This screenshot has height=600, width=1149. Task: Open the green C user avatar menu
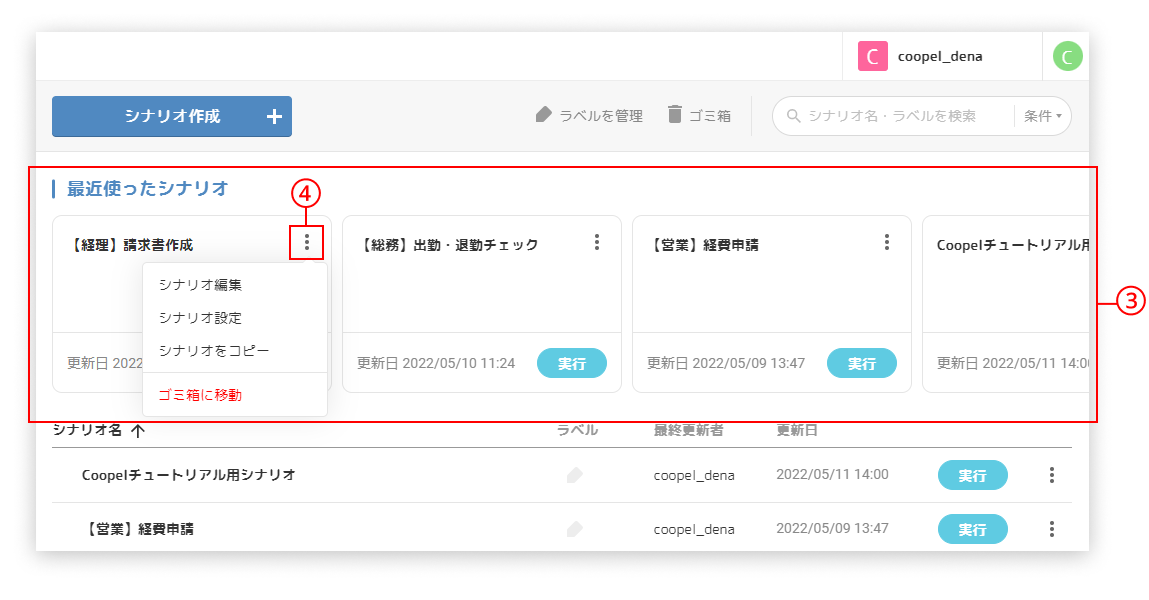1068,56
